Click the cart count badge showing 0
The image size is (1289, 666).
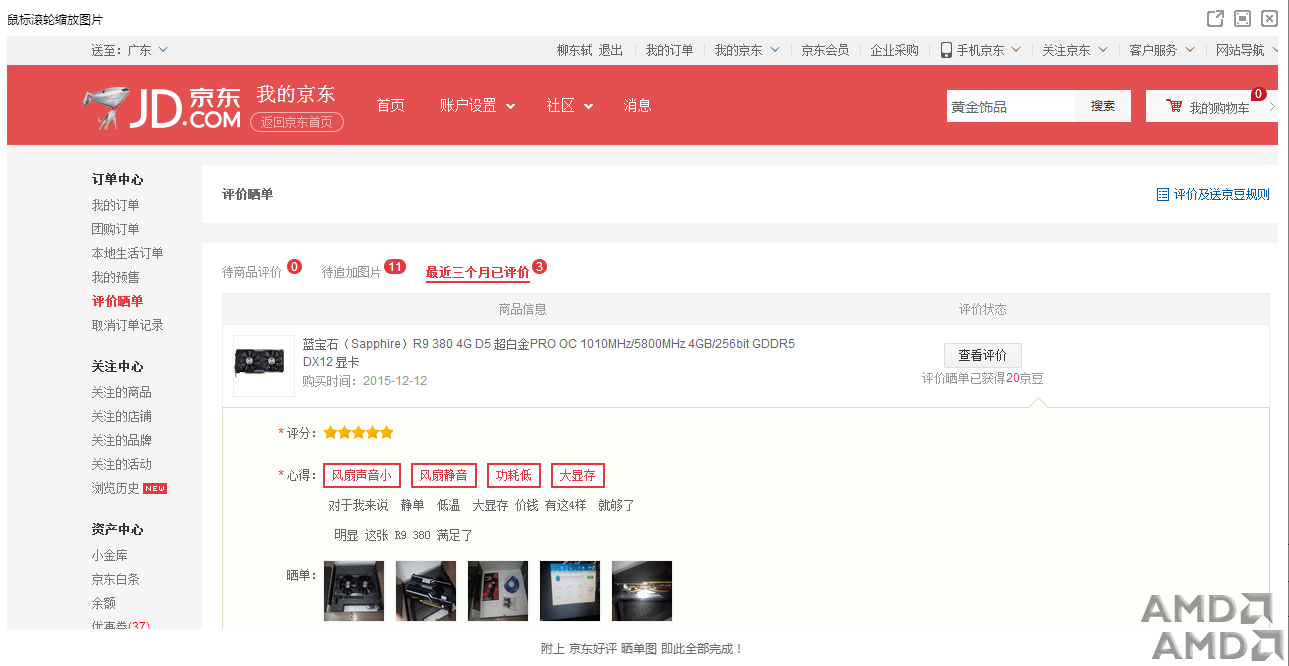tap(1258, 94)
